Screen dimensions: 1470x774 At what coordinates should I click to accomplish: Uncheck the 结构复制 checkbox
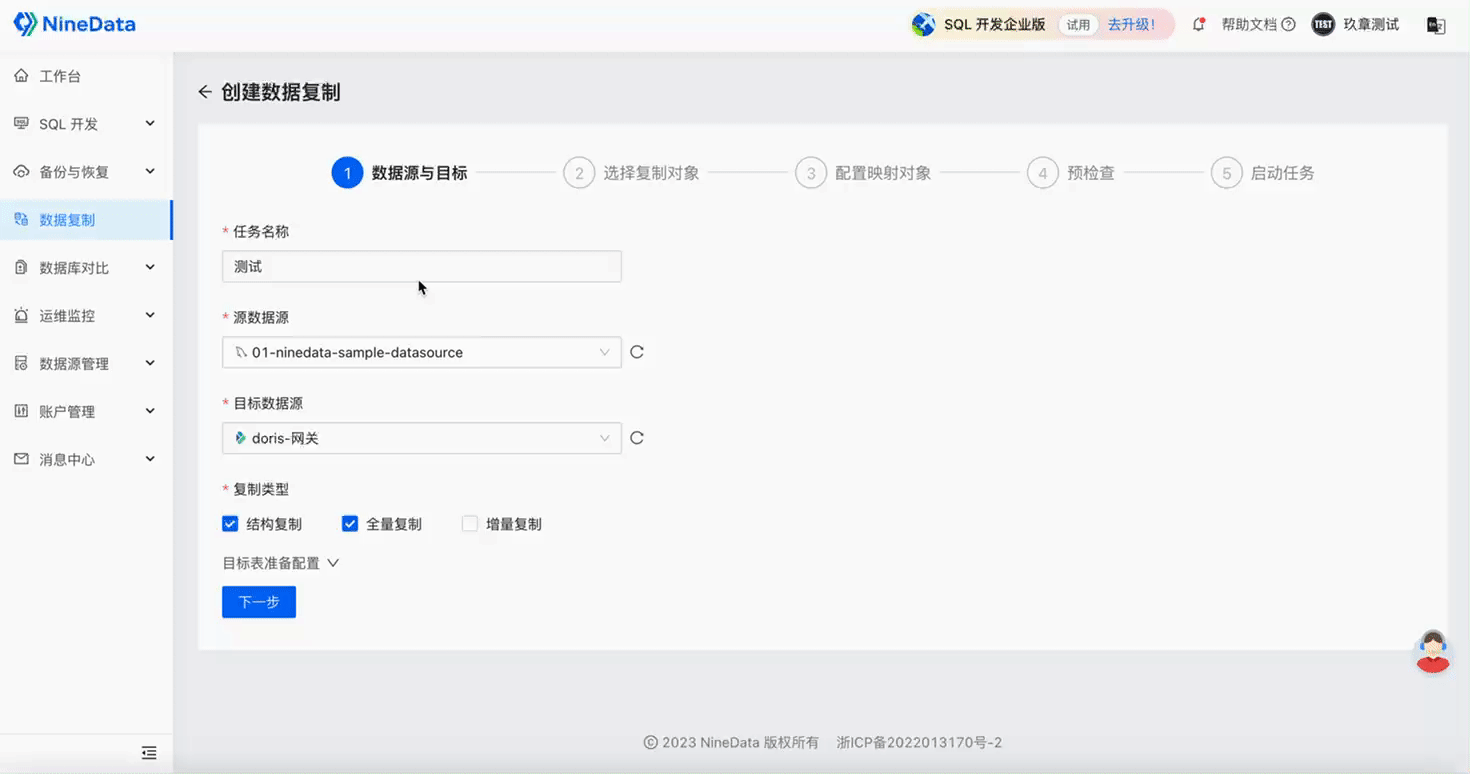click(229, 523)
